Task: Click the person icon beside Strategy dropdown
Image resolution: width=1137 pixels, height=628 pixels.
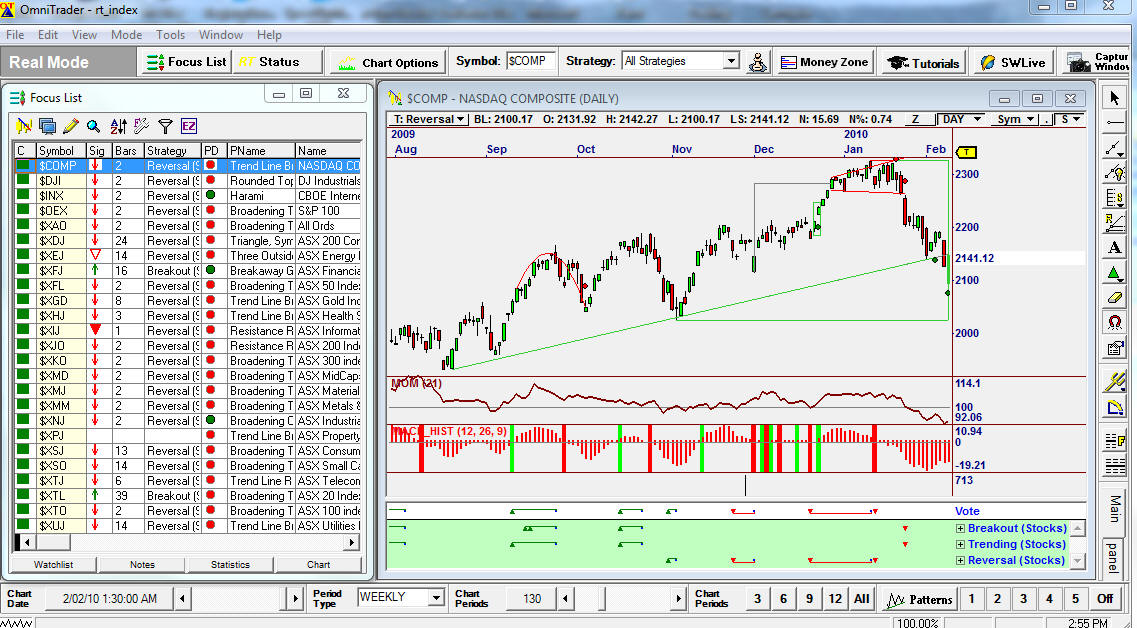Action: coord(758,62)
